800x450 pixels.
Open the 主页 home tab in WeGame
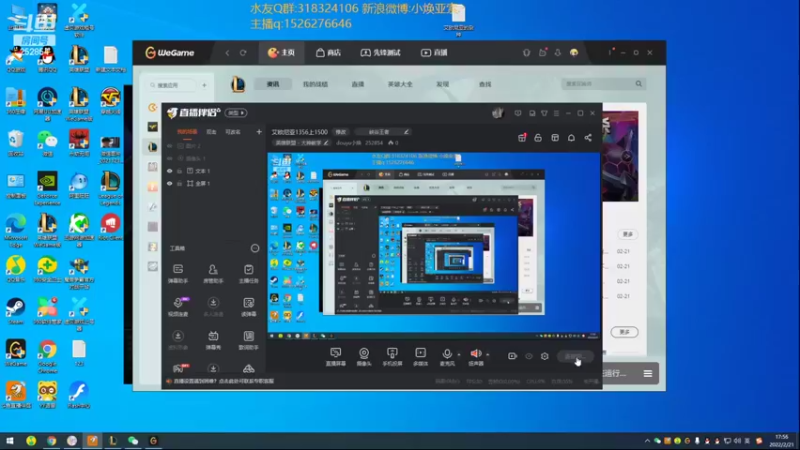click(x=282, y=53)
